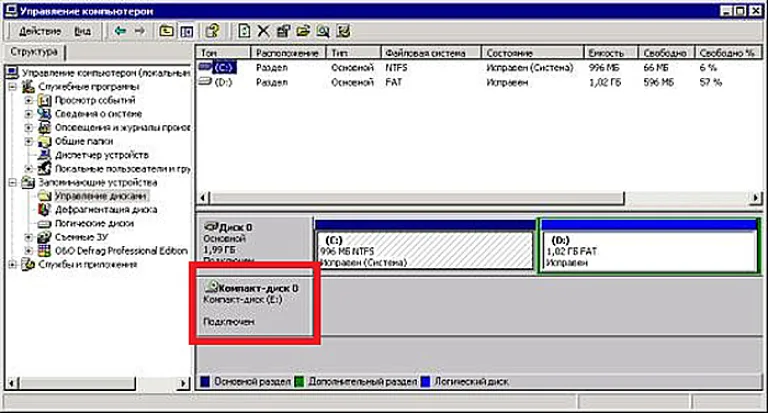Click the Properties icon in toolbar
768x413 pixels.
click(283, 31)
